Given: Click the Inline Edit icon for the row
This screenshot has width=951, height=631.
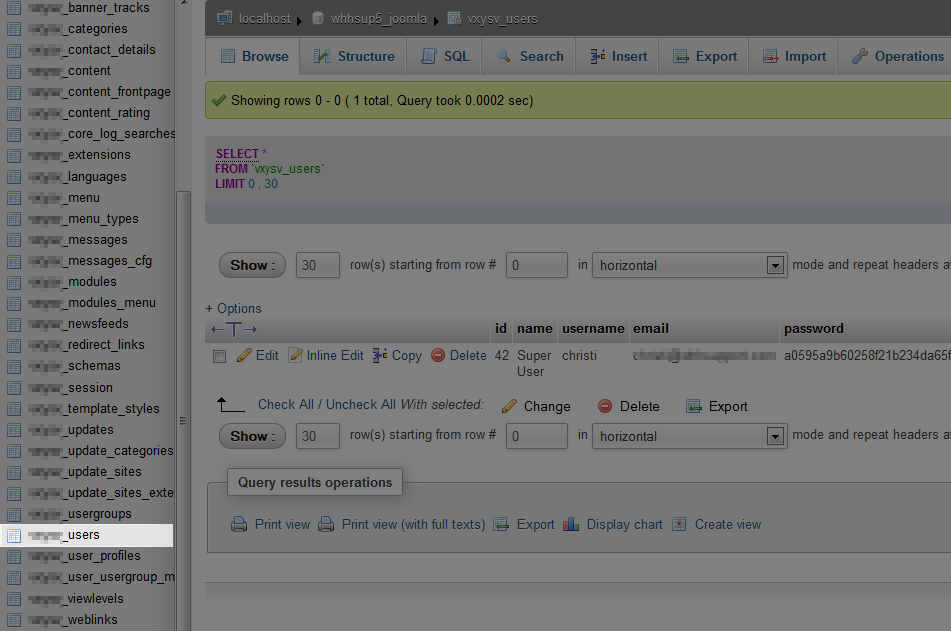Looking at the screenshot, I should [x=295, y=355].
